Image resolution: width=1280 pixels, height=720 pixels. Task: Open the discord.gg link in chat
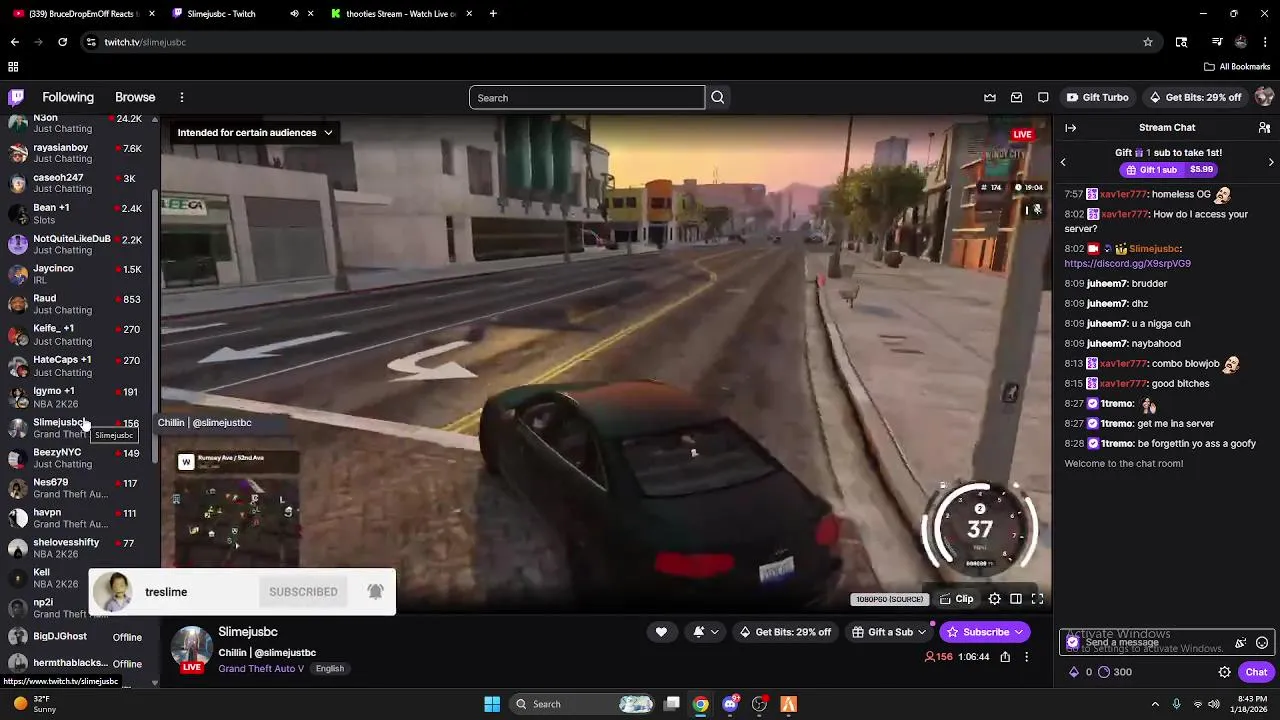pos(1127,264)
